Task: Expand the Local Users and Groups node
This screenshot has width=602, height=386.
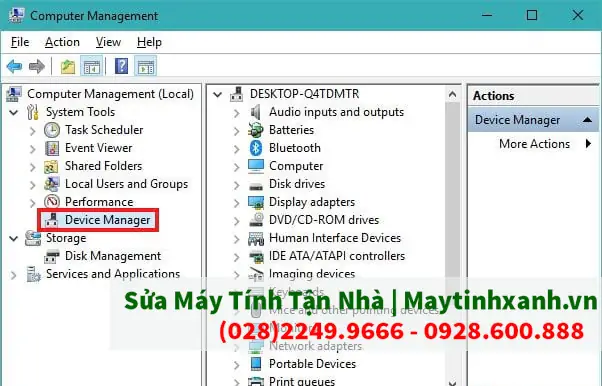Action: coord(33,185)
